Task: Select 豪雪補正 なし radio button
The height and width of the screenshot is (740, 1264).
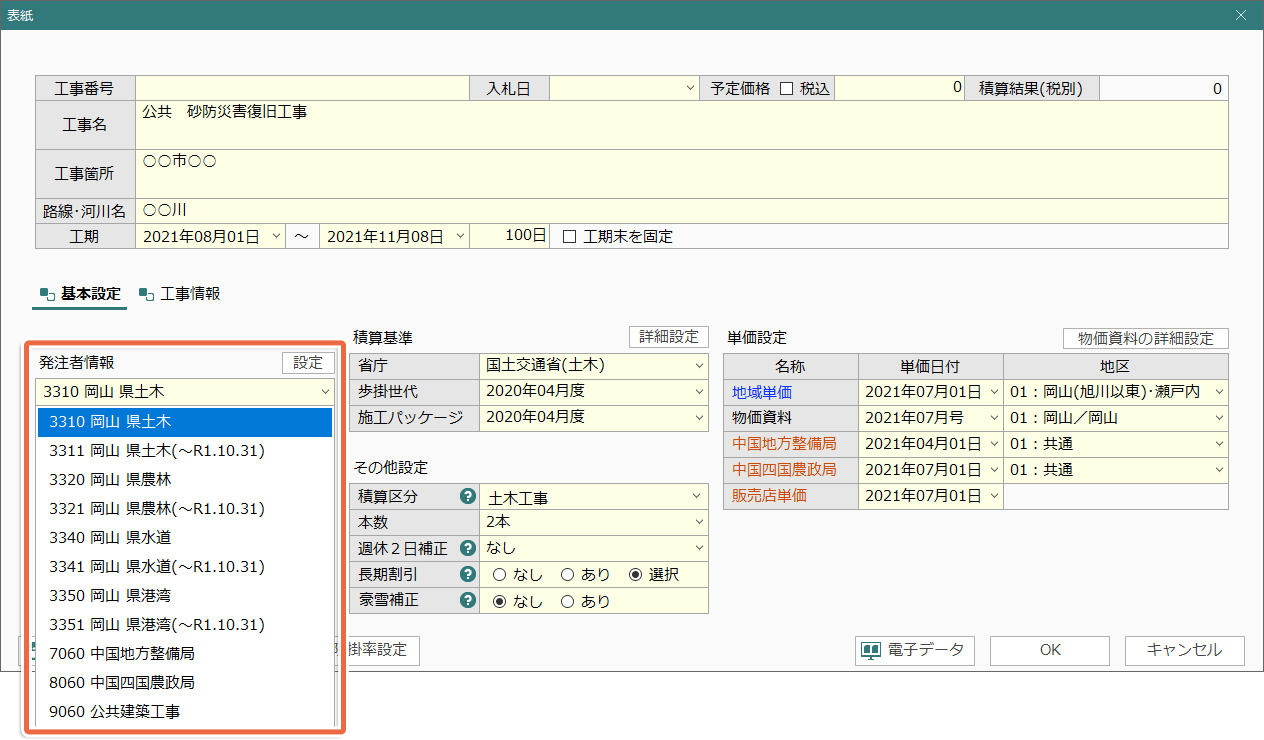Action: tap(499, 601)
